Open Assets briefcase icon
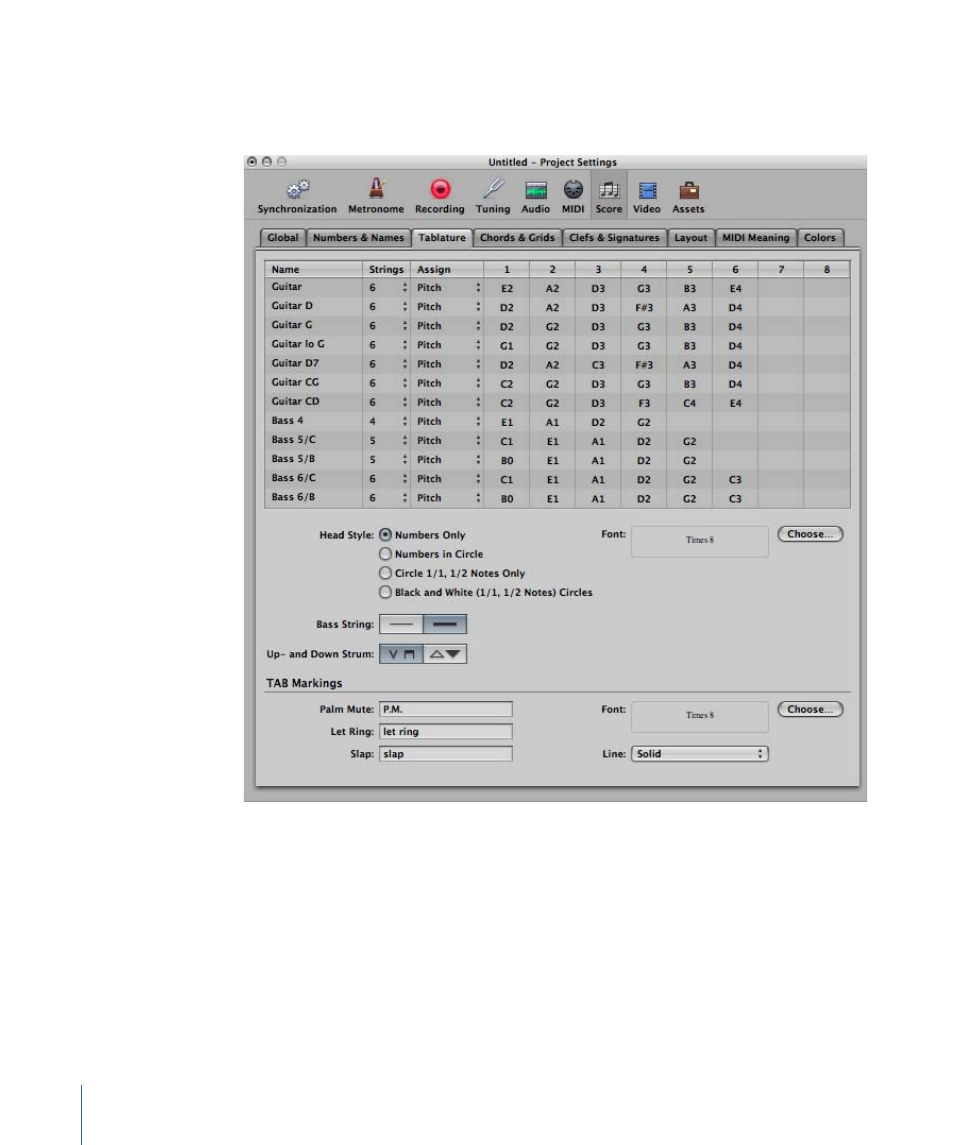 point(689,190)
